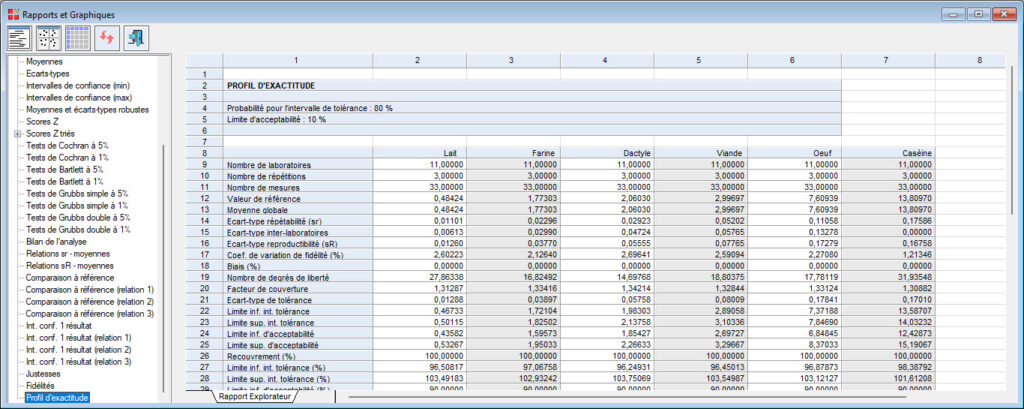Expand the Scores Z triés node

click(x=16, y=133)
